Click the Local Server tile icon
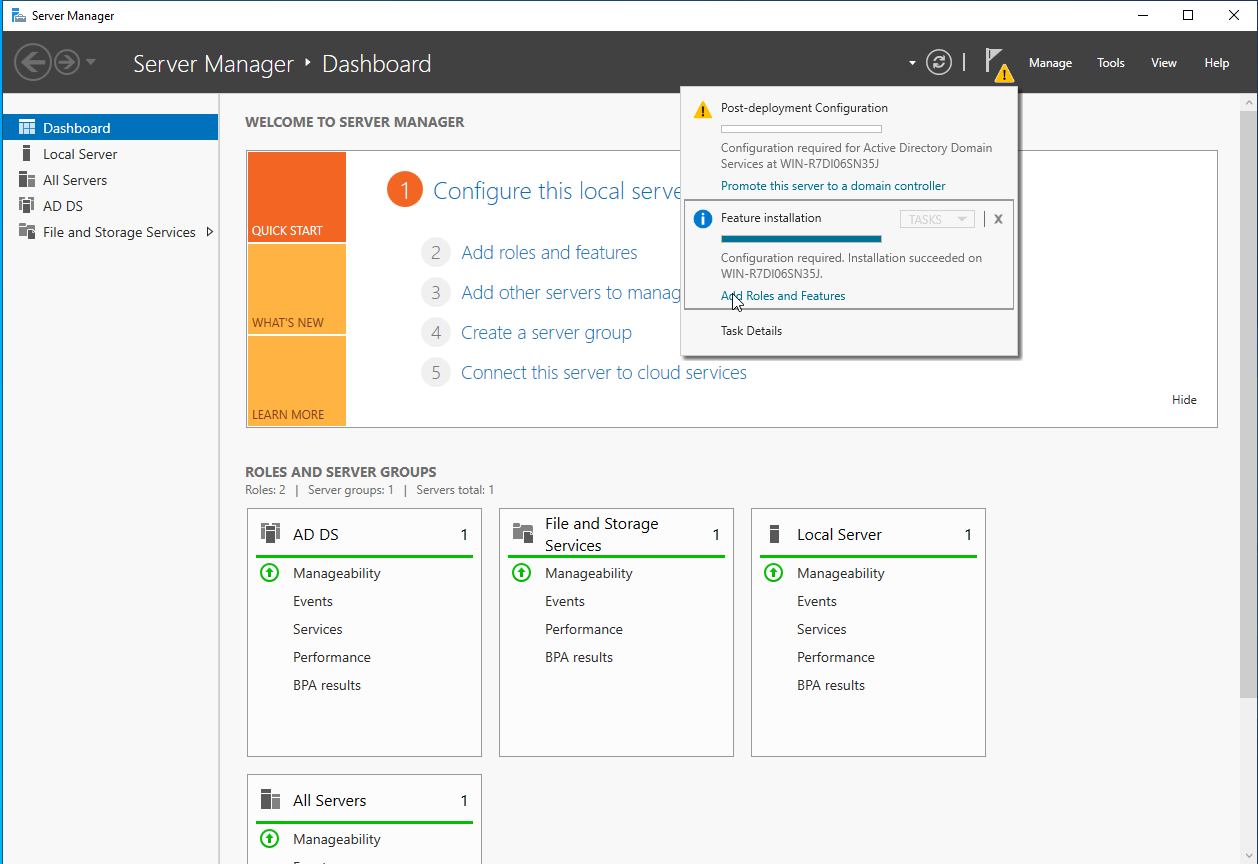The height and width of the screenshot is (864, 1258). coord(774,534)
